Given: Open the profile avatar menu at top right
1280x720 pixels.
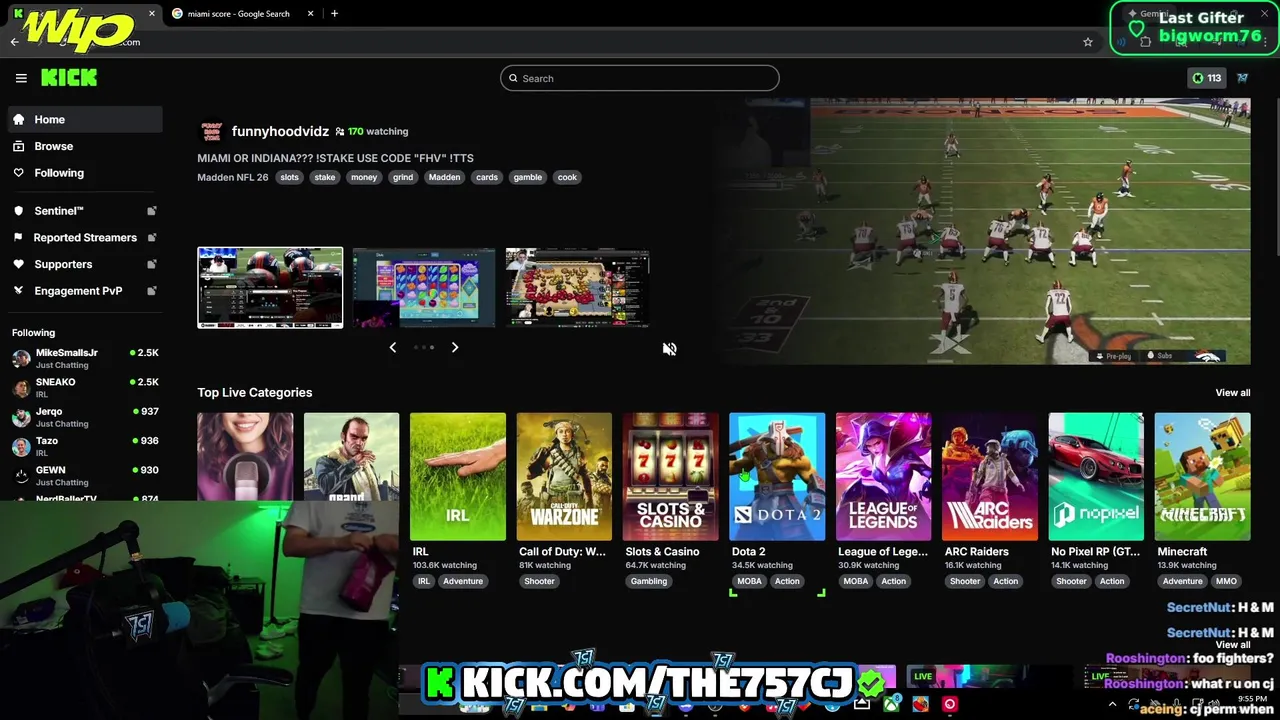Looking at the screenshot, I should tap(1243, 78).
